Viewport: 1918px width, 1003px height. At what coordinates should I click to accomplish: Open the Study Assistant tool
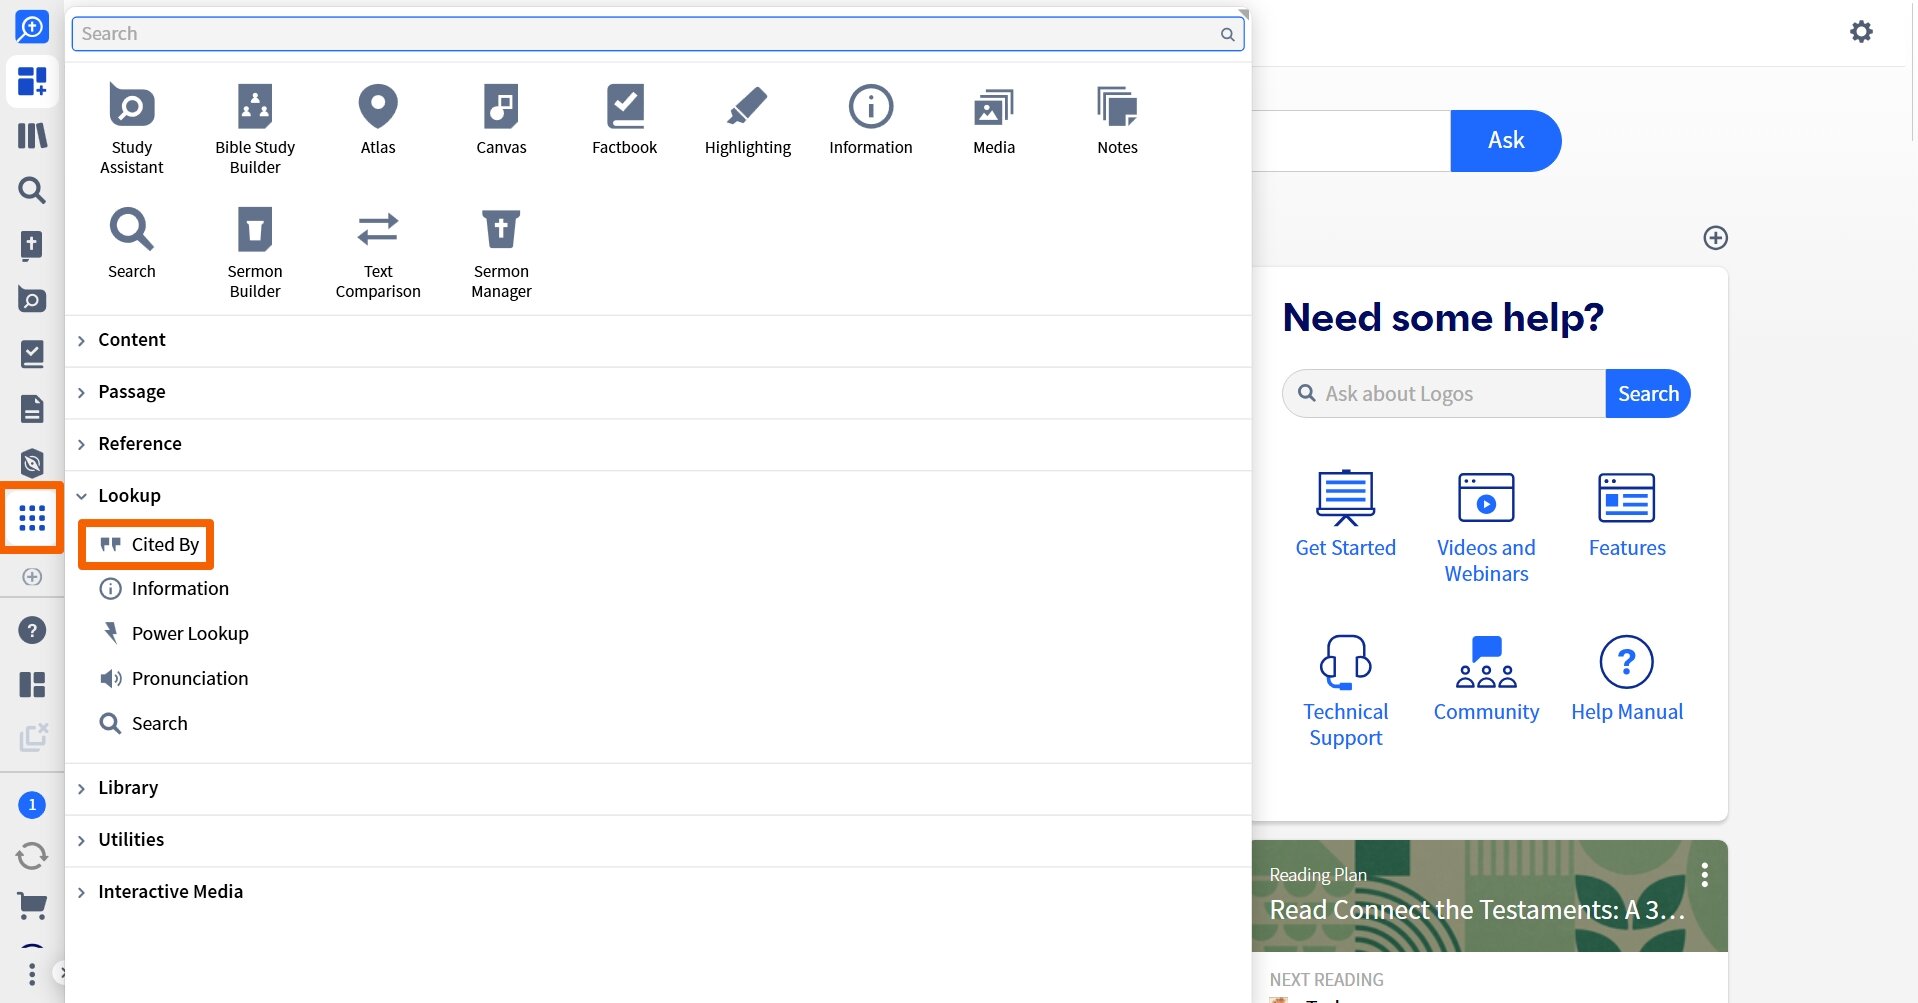[x=131, y=129]
